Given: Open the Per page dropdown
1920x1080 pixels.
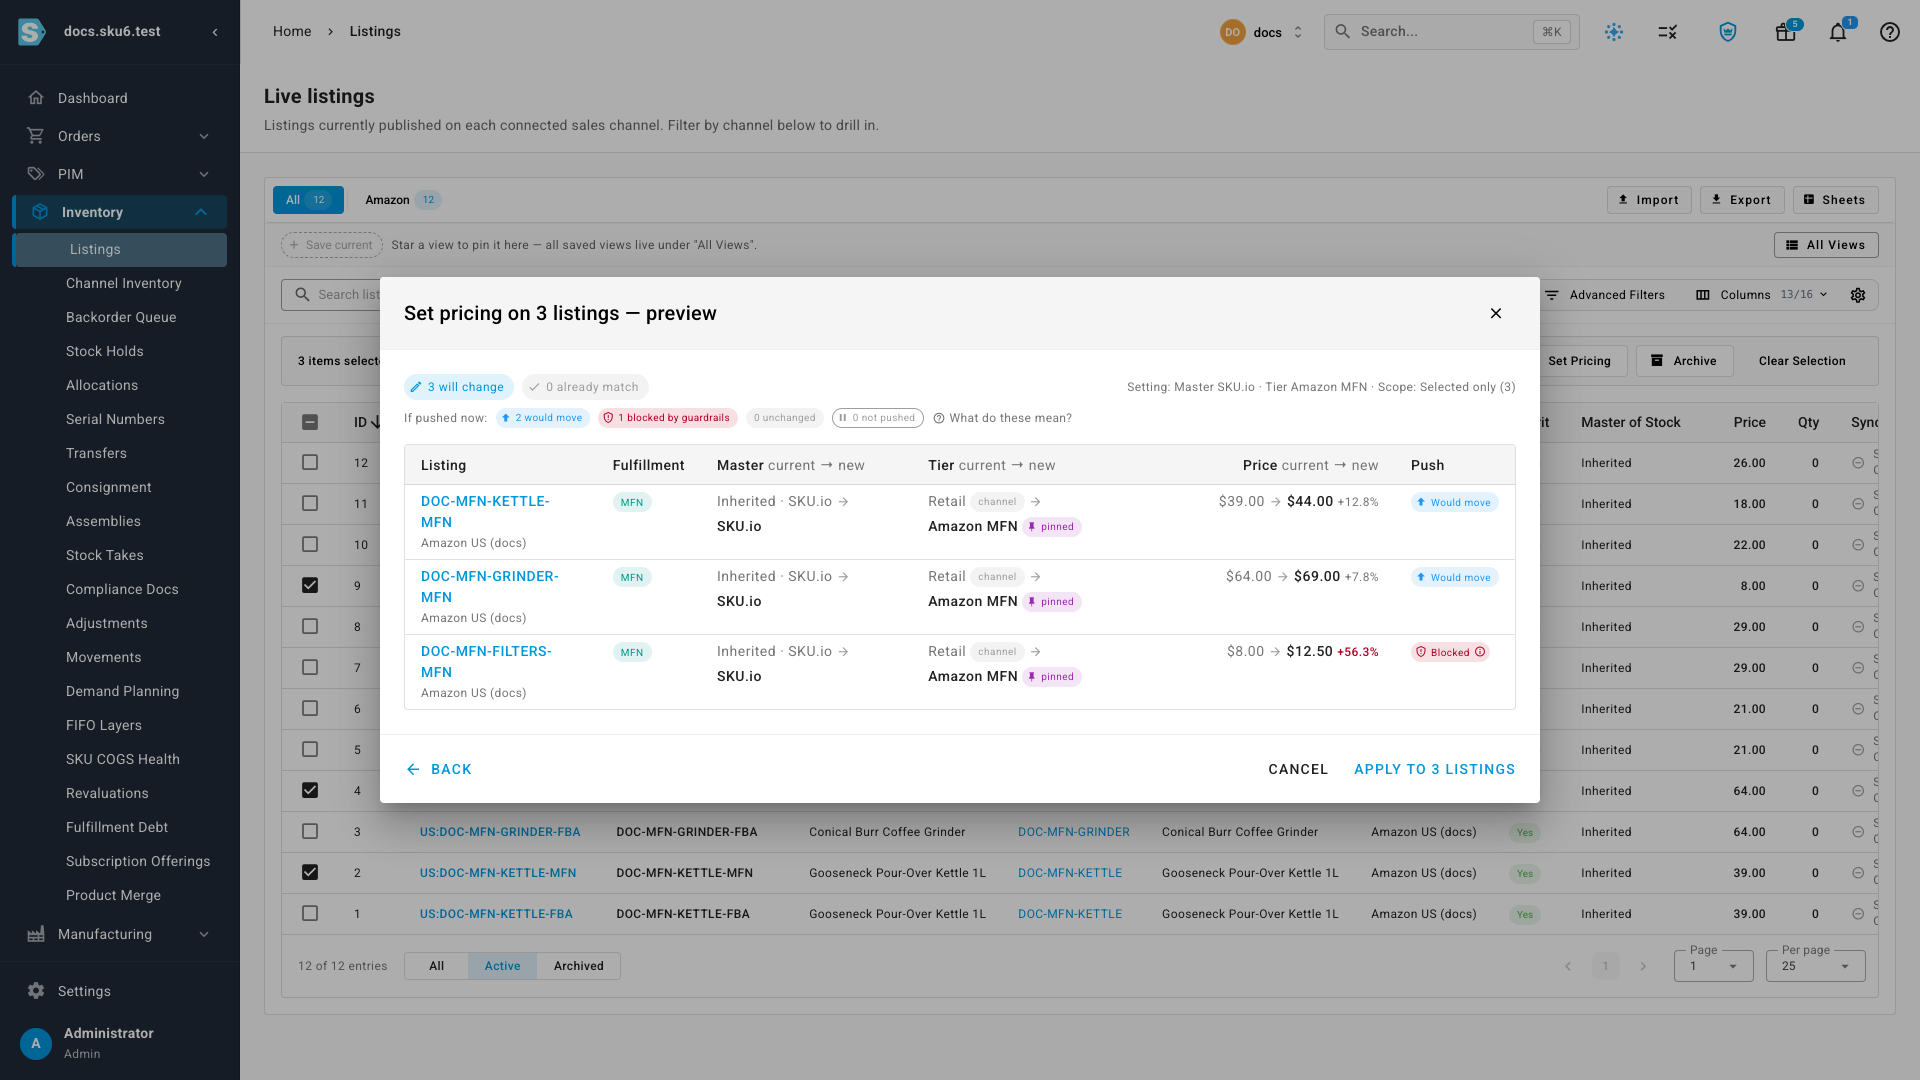Looking at the screenshot, I should (1816, 966).
